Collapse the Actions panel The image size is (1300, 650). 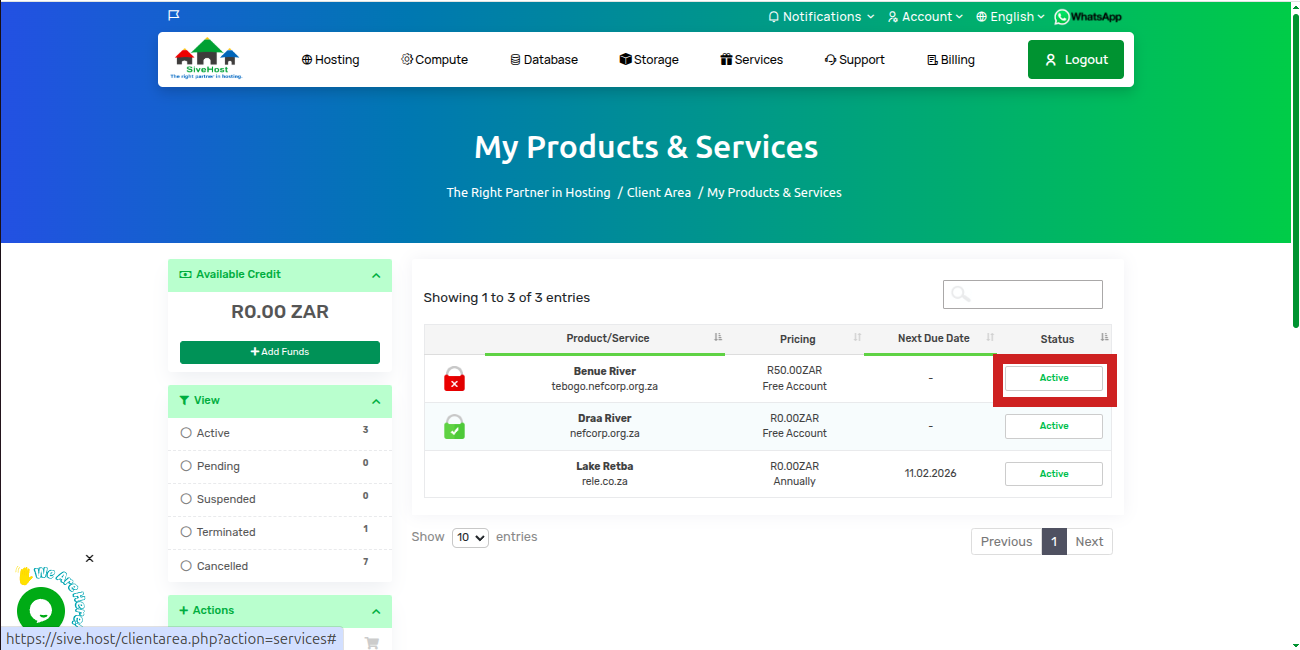[376, 611]
